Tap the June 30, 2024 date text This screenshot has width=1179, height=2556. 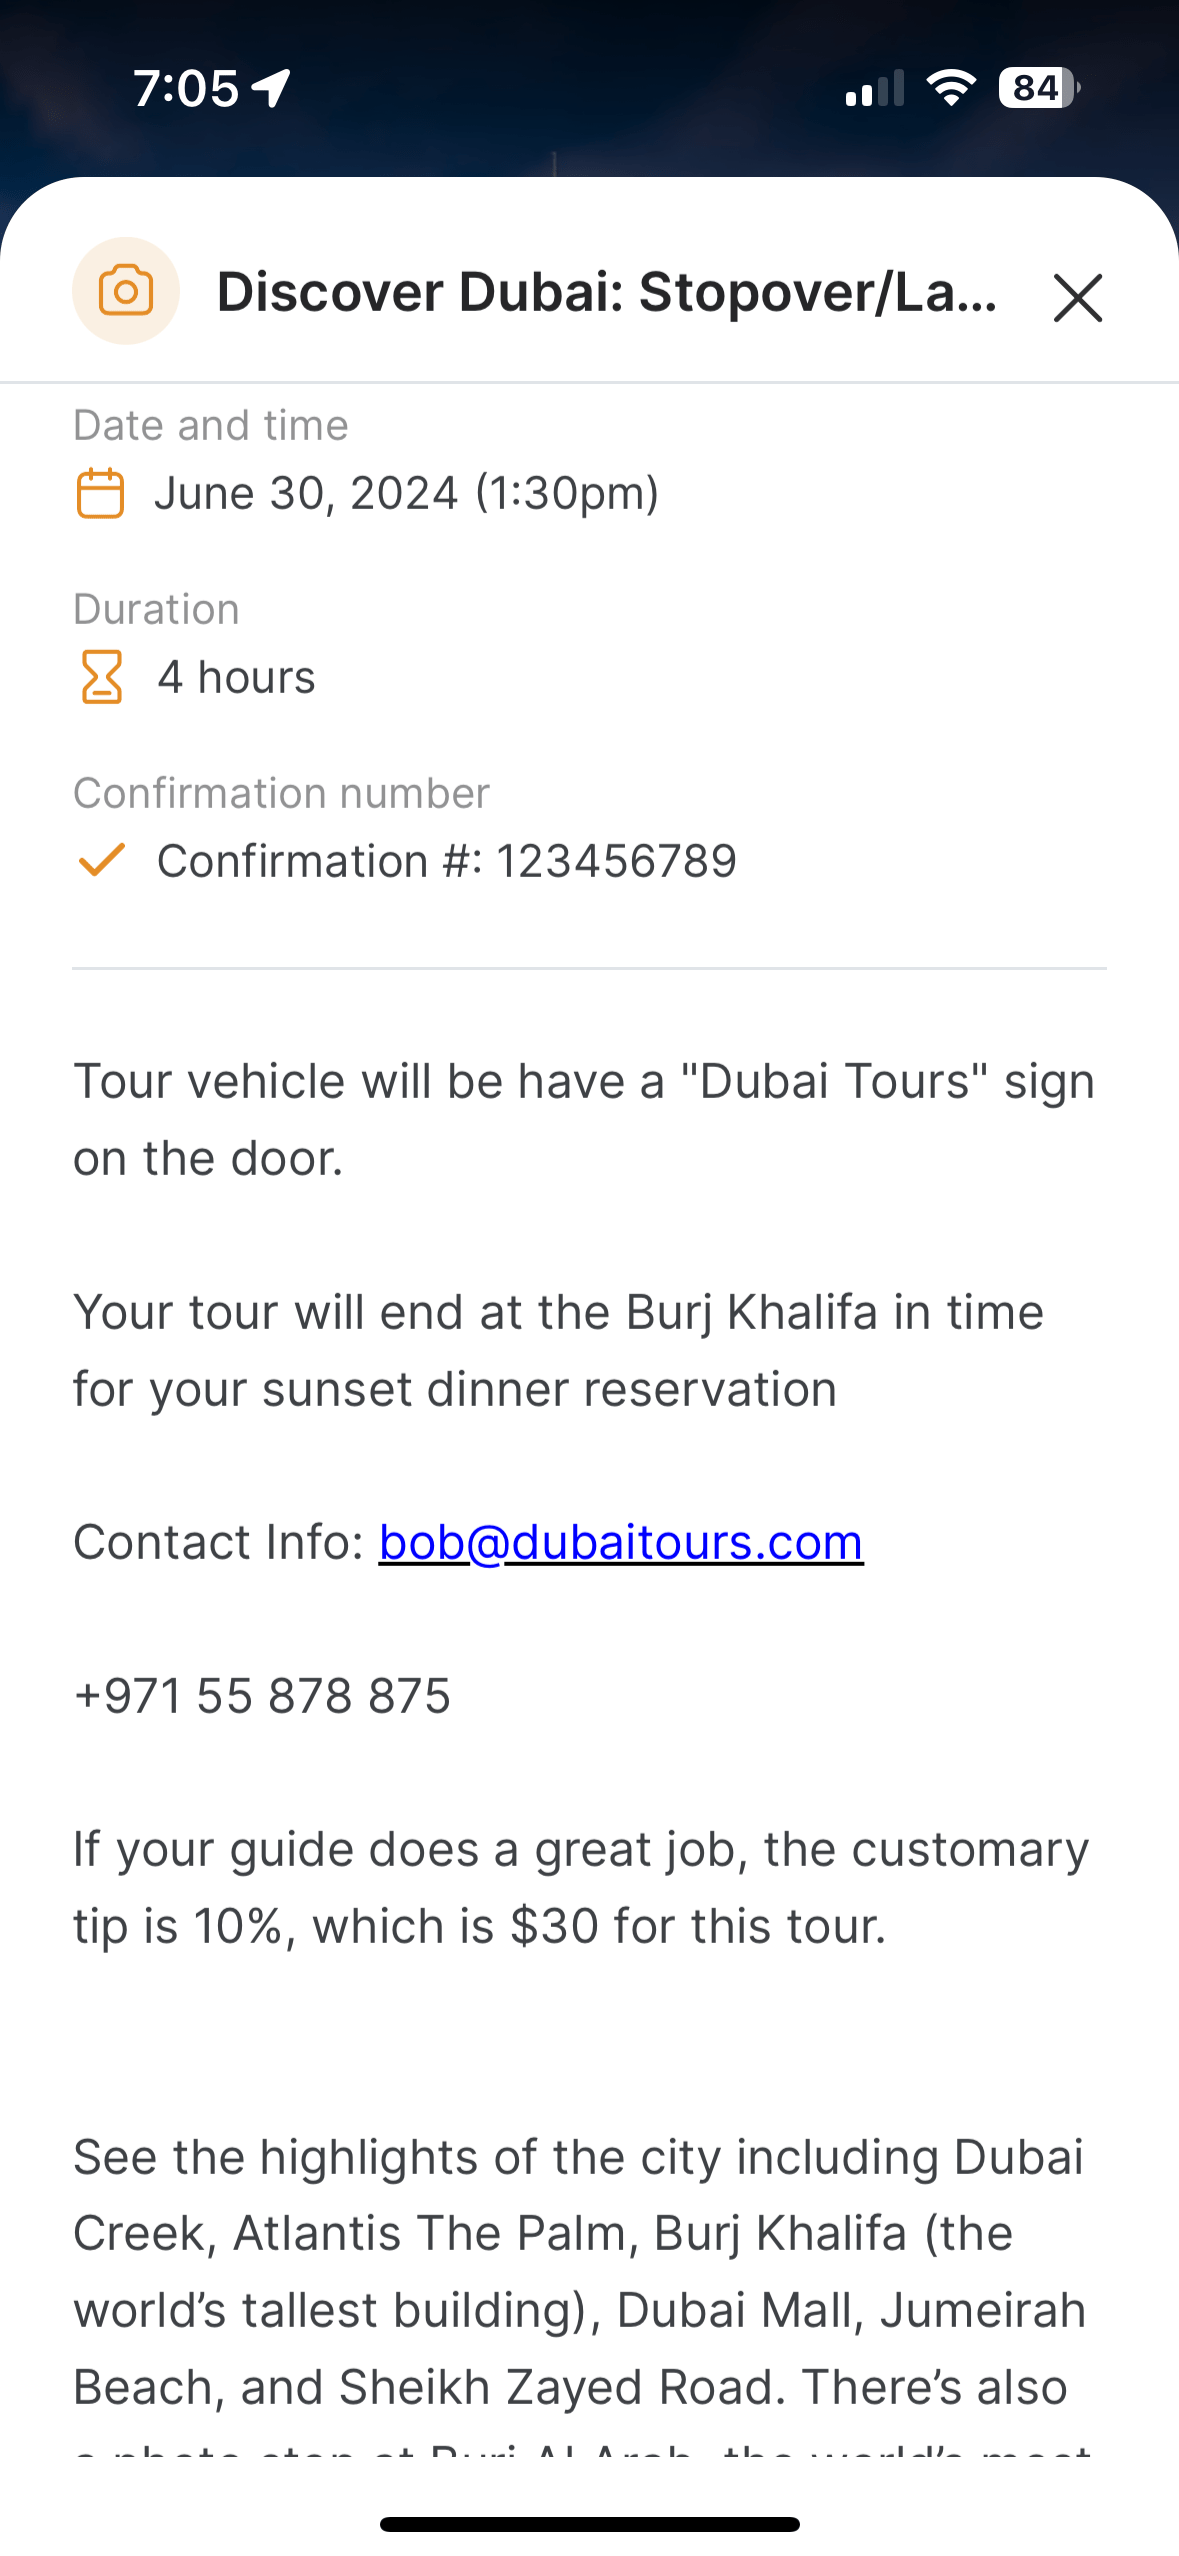click(406, 493)
